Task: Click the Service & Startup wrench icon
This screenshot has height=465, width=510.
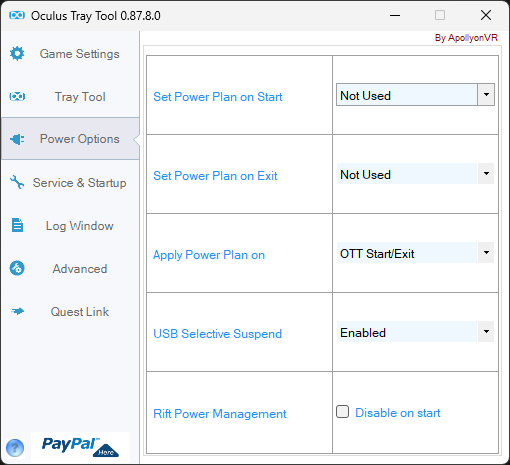Action: tap(17, 182)
